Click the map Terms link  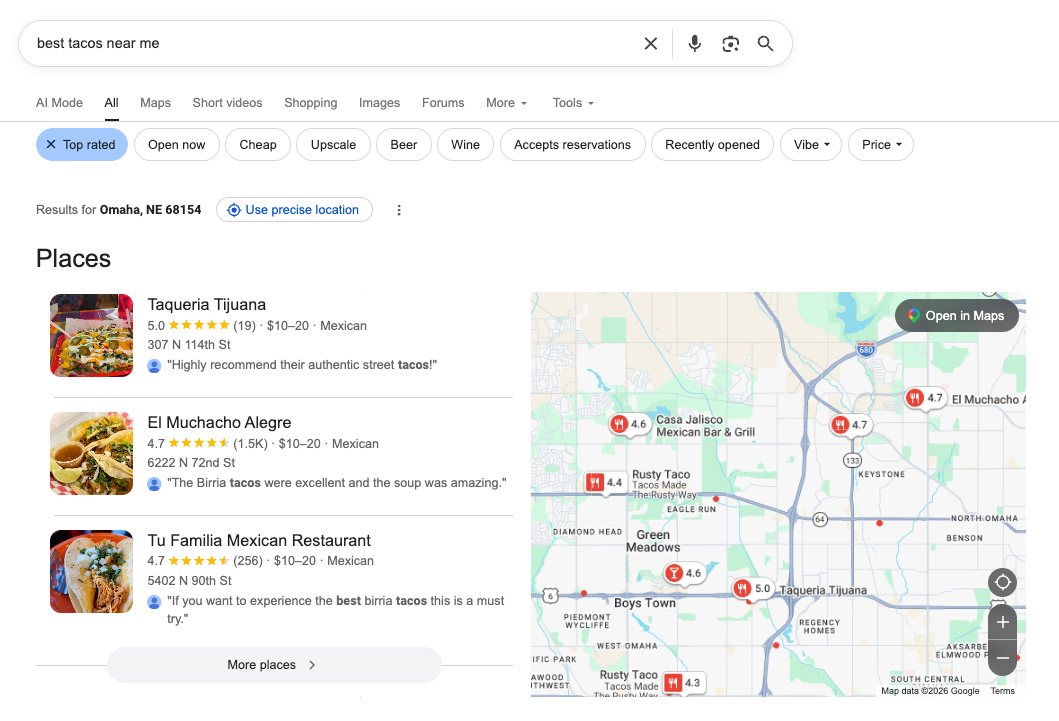[1002, 691]
